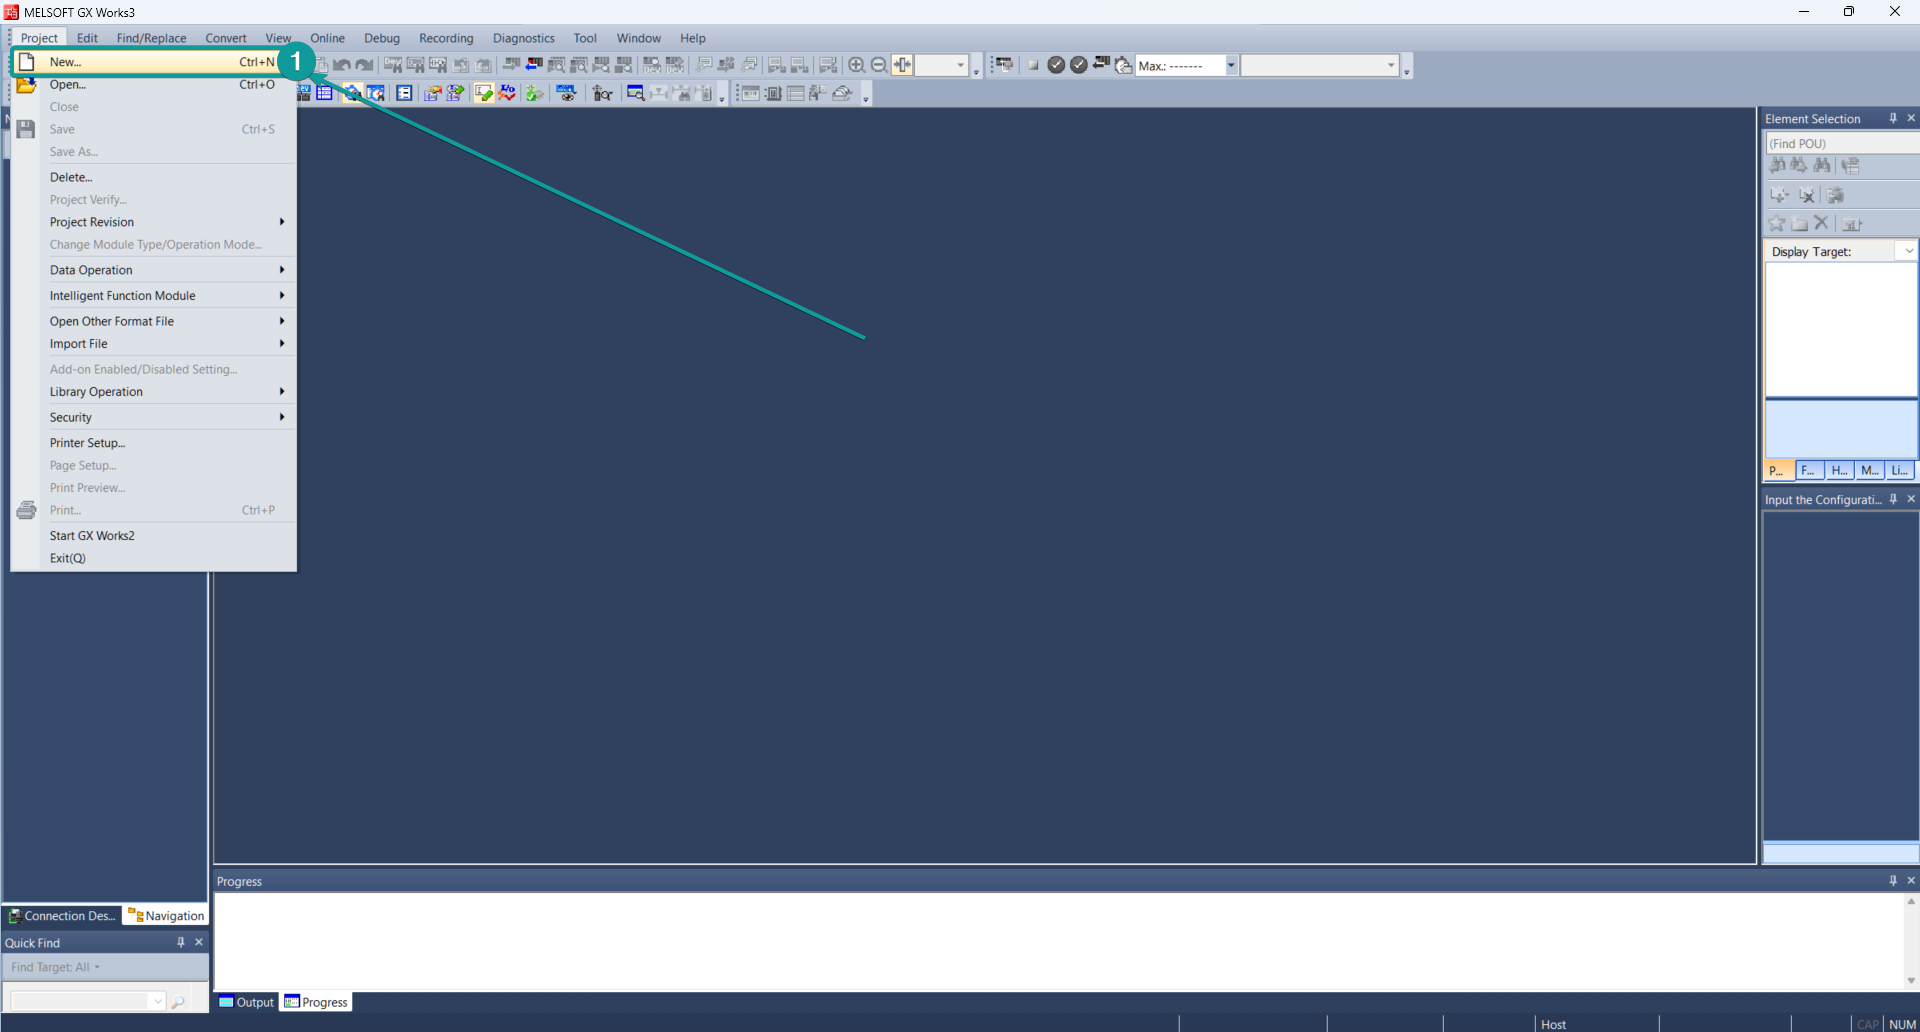Expand Open Other Format File submenu
Image resolution: width=1920 pixels, height=1032 pixels.
pyautogui.click(x=152, y=321)
